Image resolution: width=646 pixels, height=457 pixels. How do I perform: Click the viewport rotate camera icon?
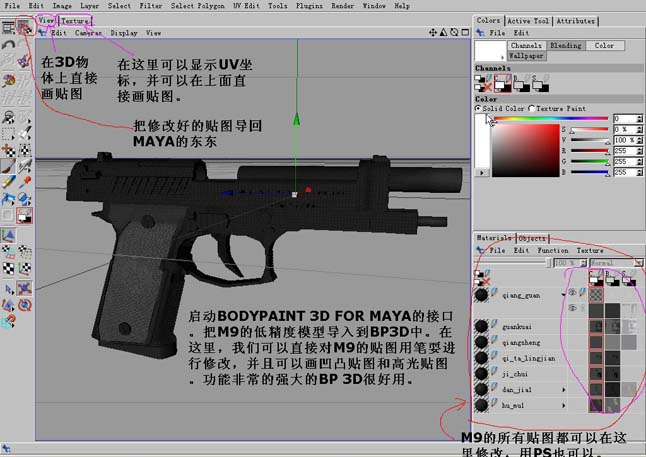click(454, 32)
